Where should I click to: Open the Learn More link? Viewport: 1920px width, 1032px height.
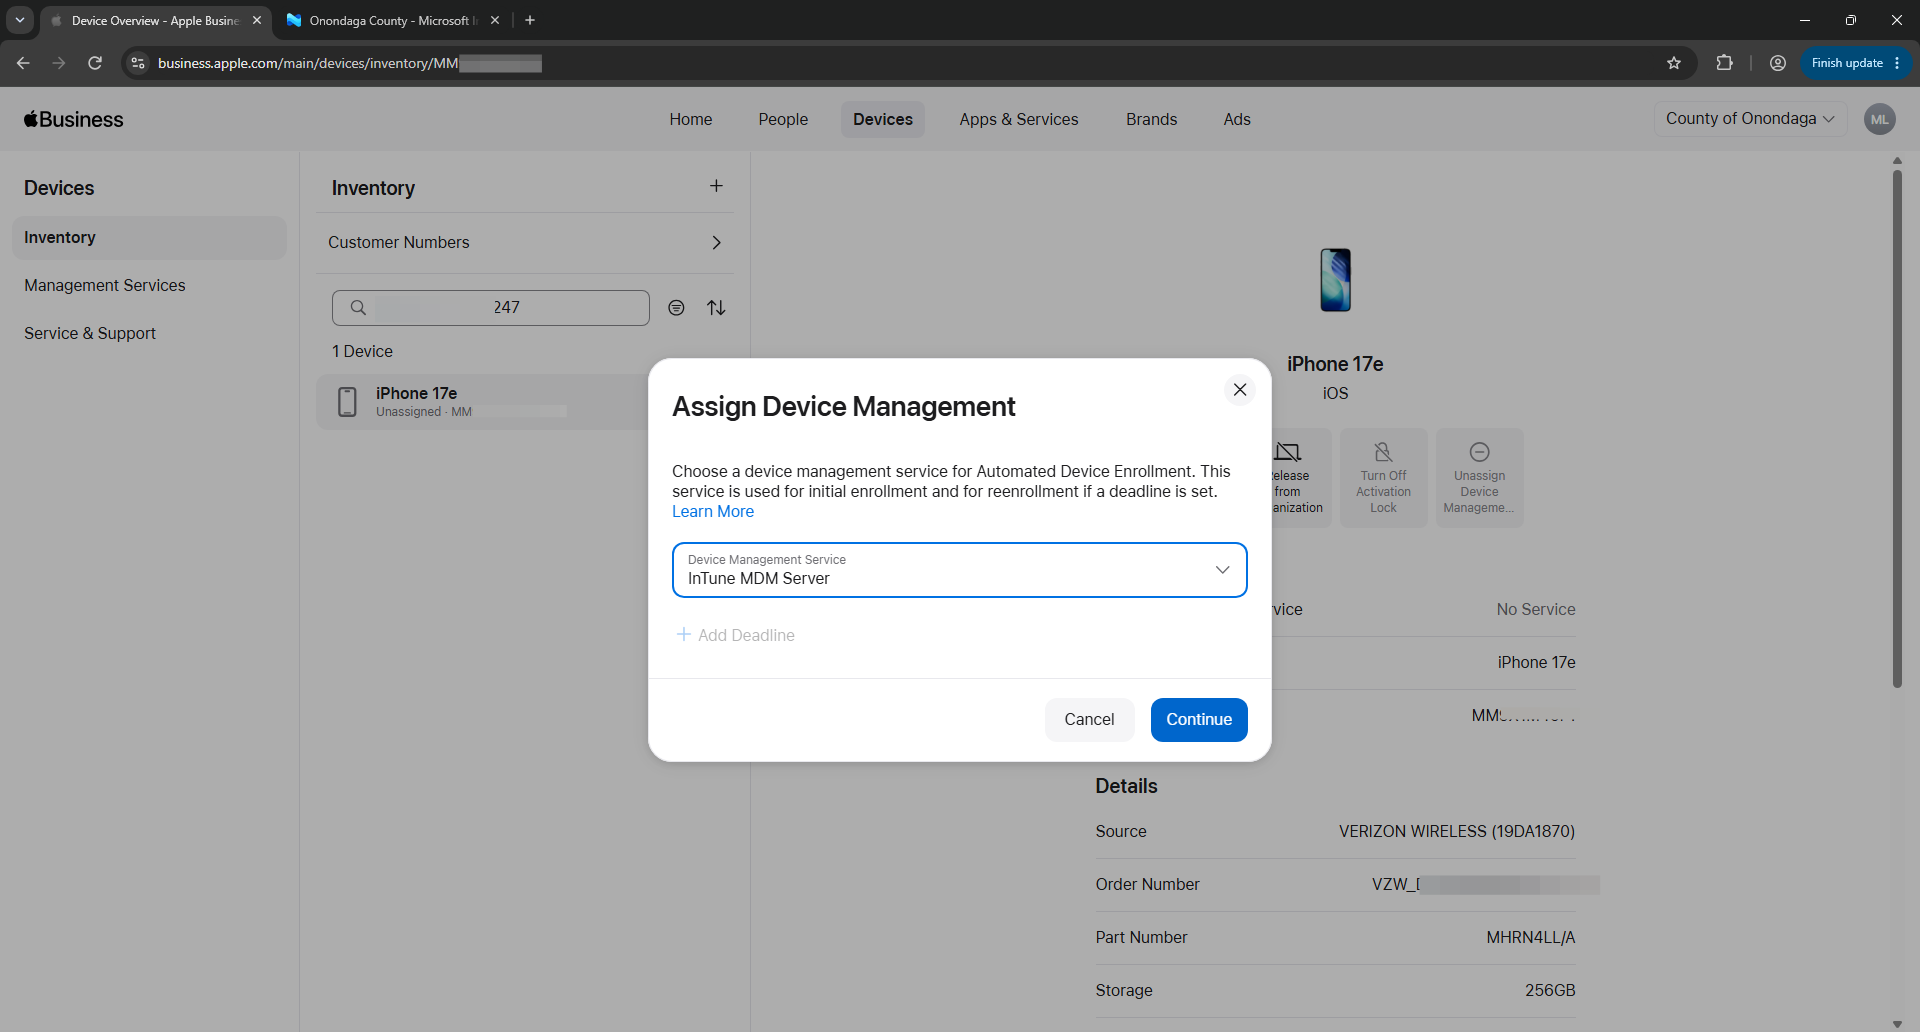[713, 512]
